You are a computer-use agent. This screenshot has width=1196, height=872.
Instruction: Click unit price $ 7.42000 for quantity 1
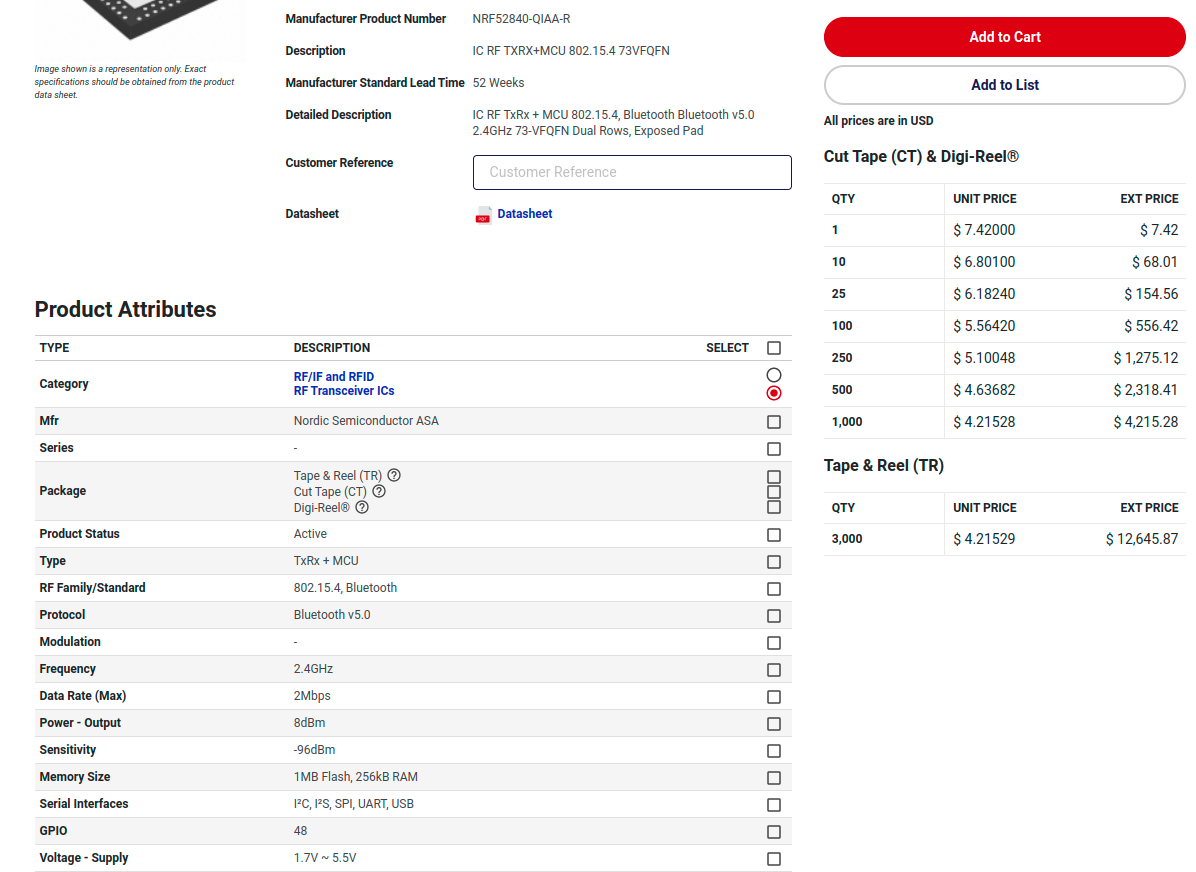point(984,230)
